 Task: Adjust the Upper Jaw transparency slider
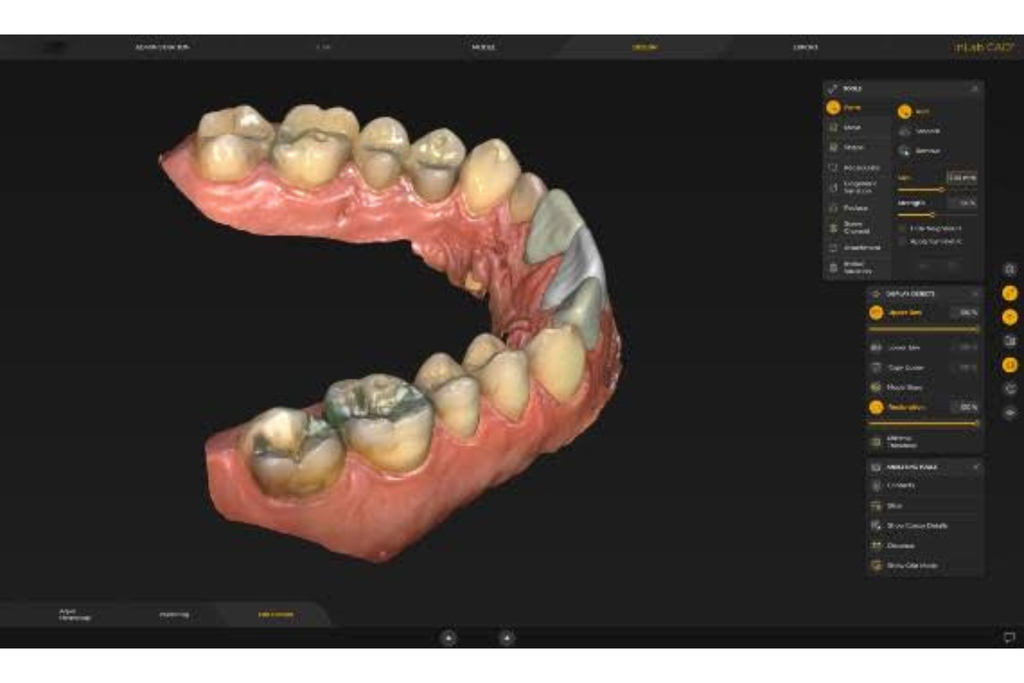click(924, 330)
